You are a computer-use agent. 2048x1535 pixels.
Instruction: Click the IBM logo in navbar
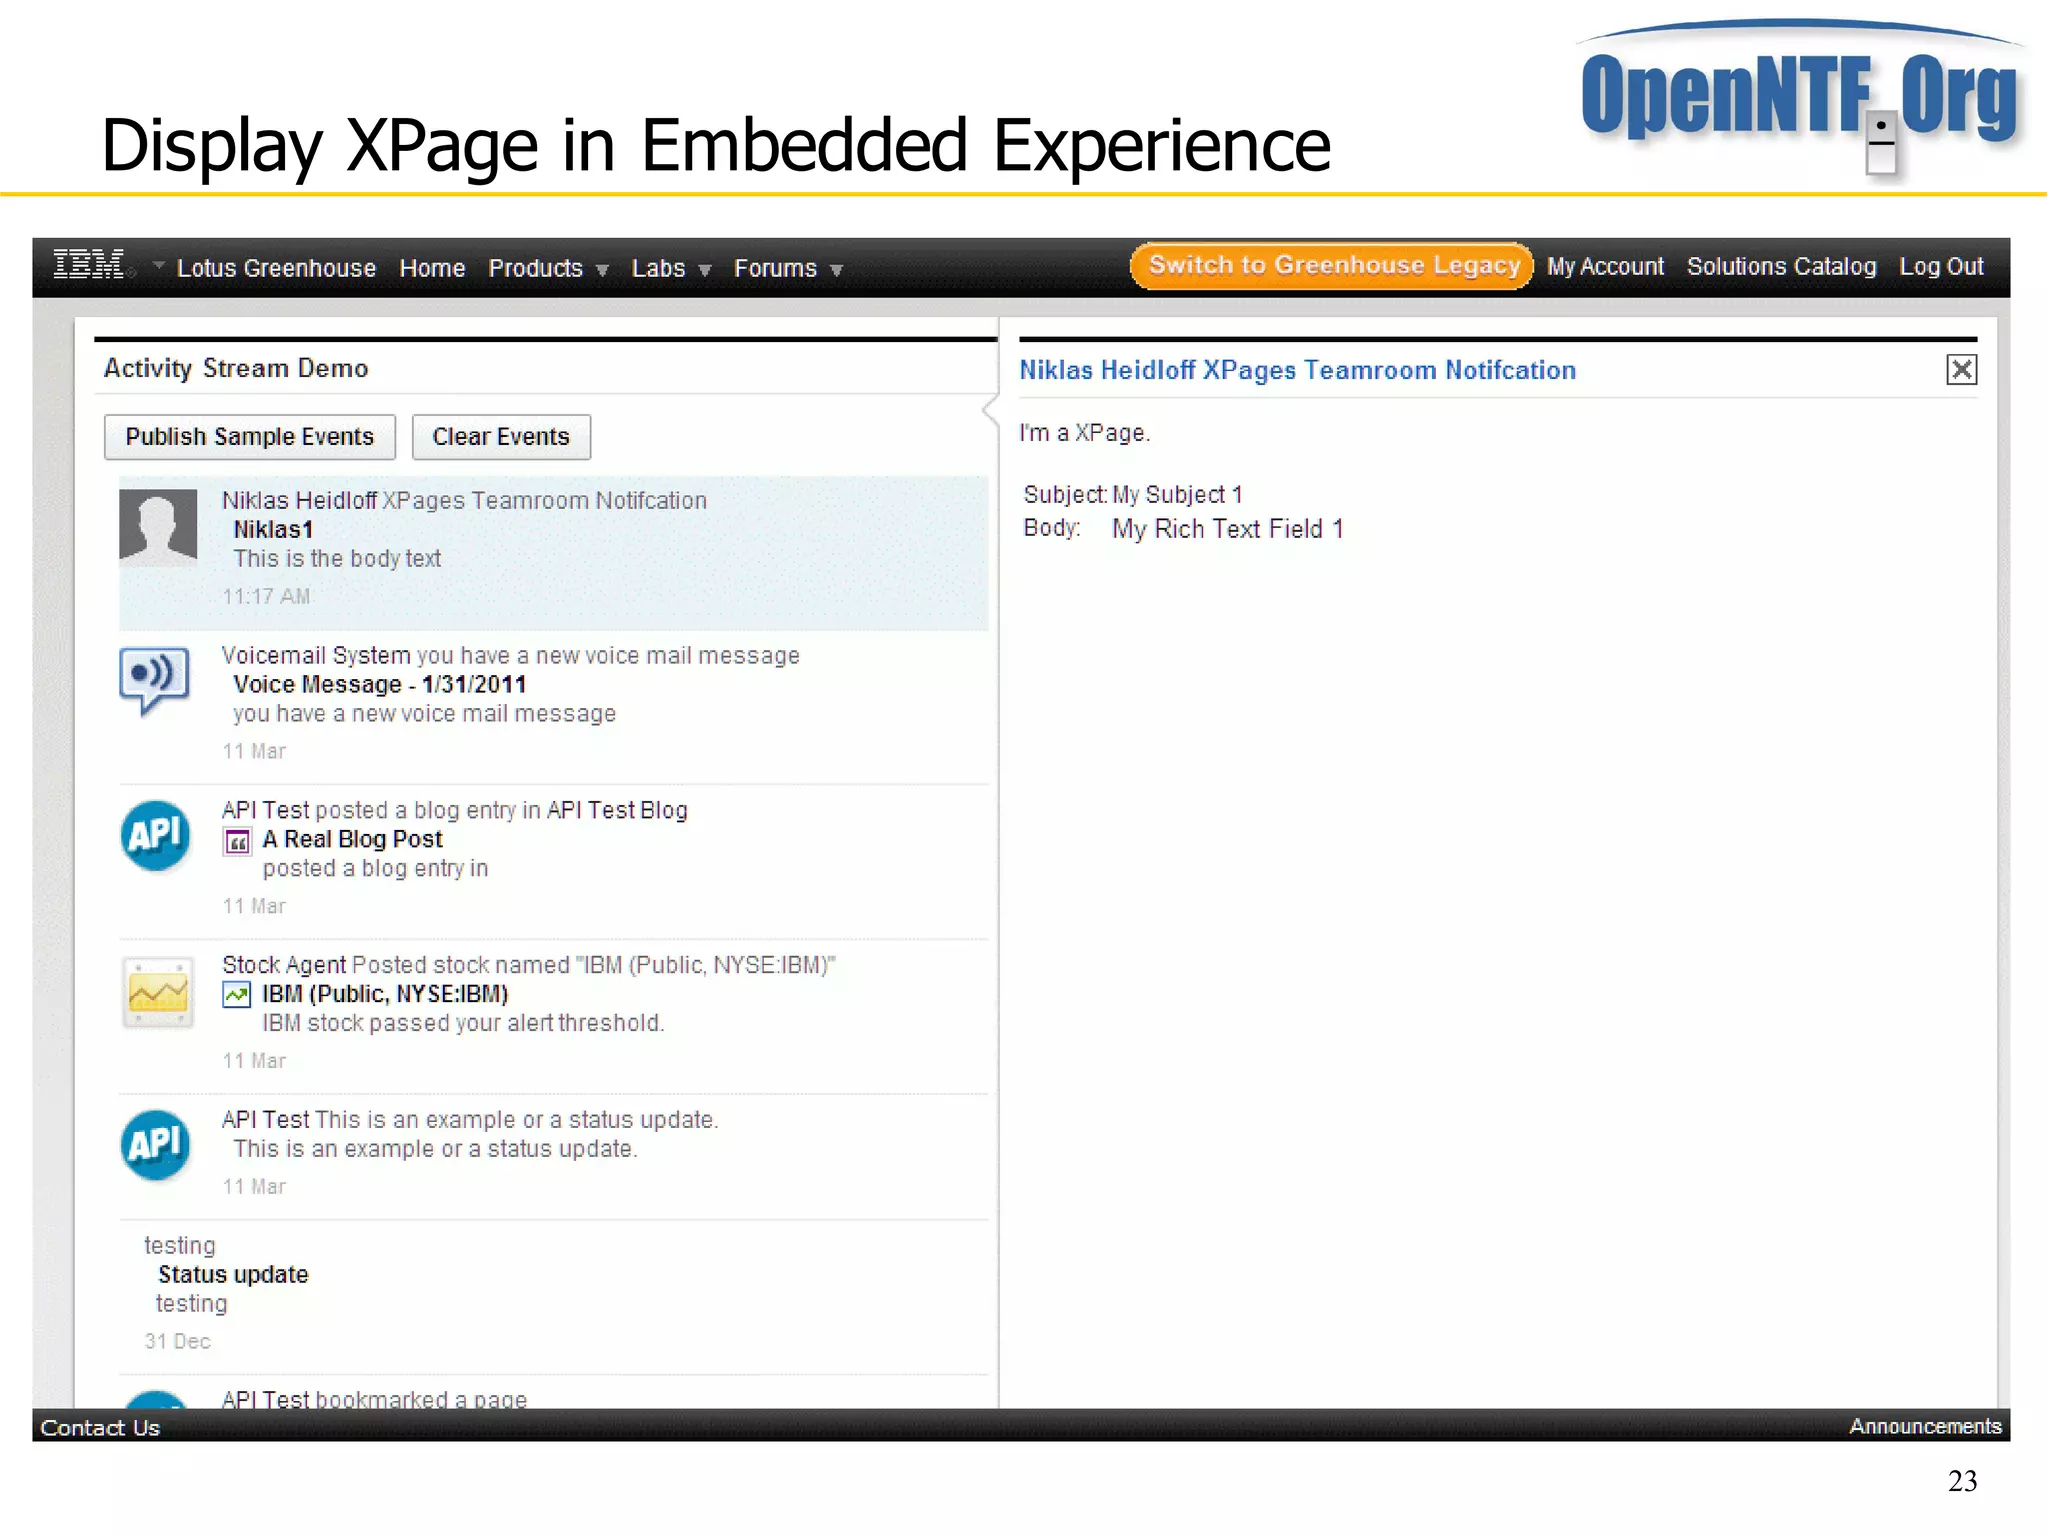pos(90,265)
